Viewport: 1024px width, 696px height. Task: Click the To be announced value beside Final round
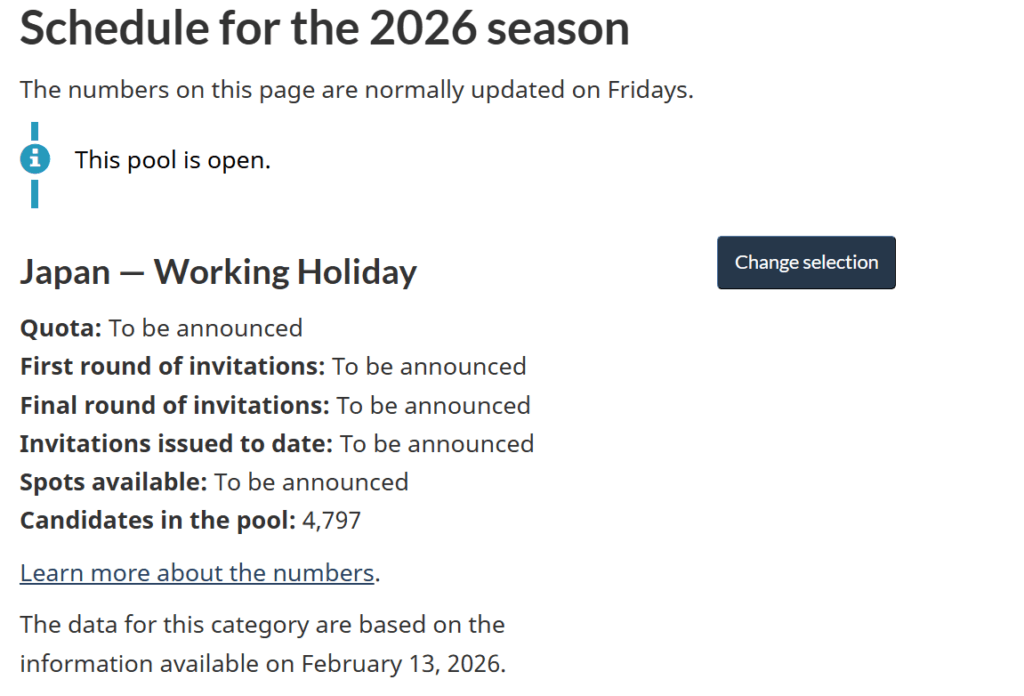433,405
